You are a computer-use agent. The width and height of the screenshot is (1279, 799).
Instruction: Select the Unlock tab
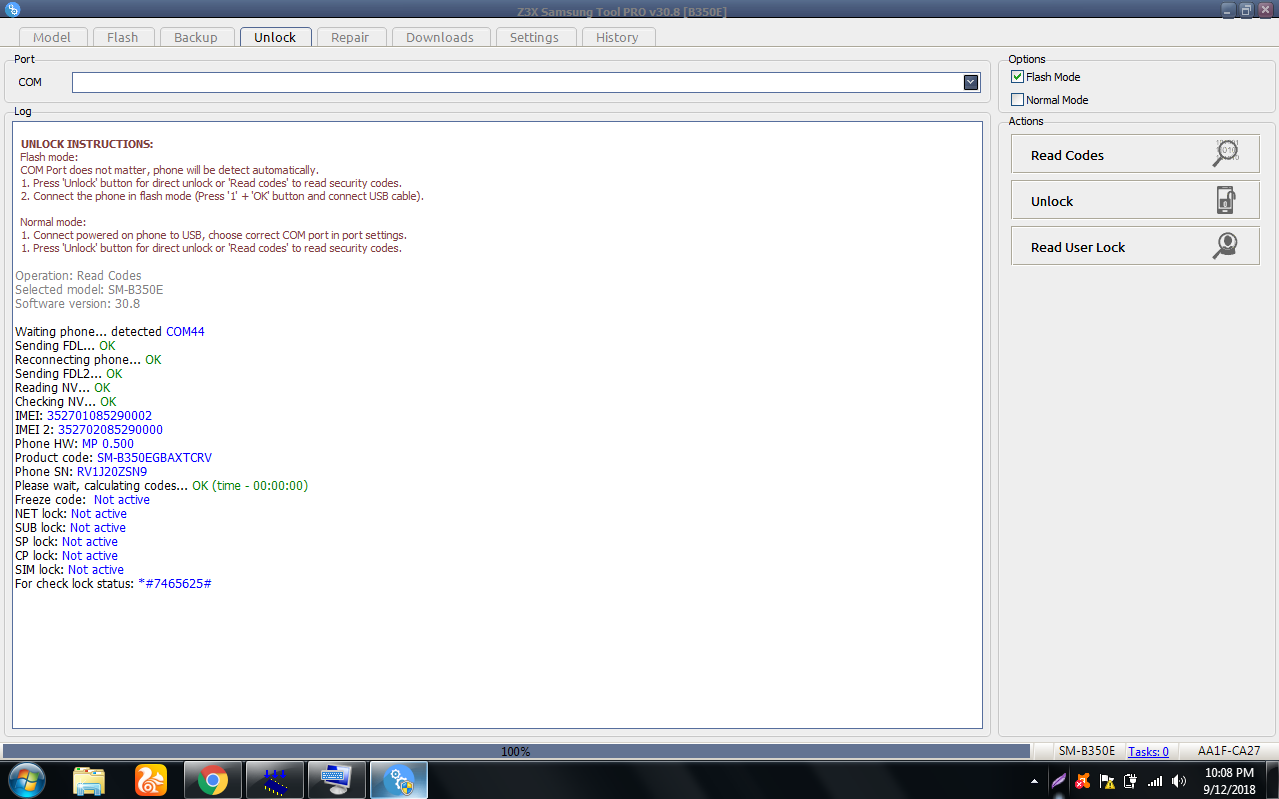click(275, 37)
